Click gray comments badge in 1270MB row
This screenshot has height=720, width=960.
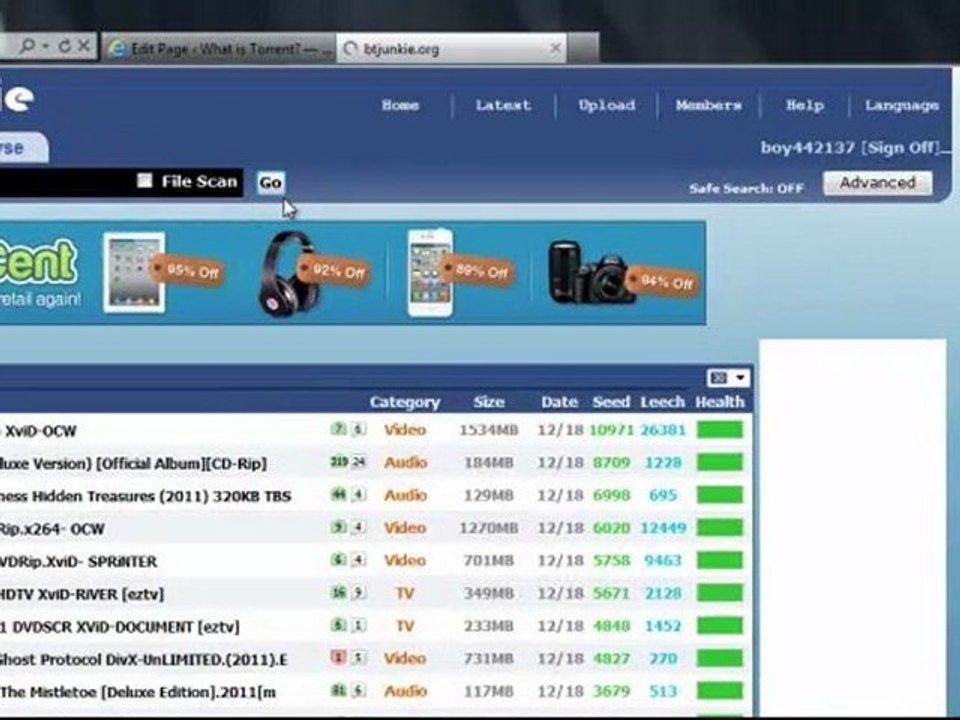tap(359, 527)
